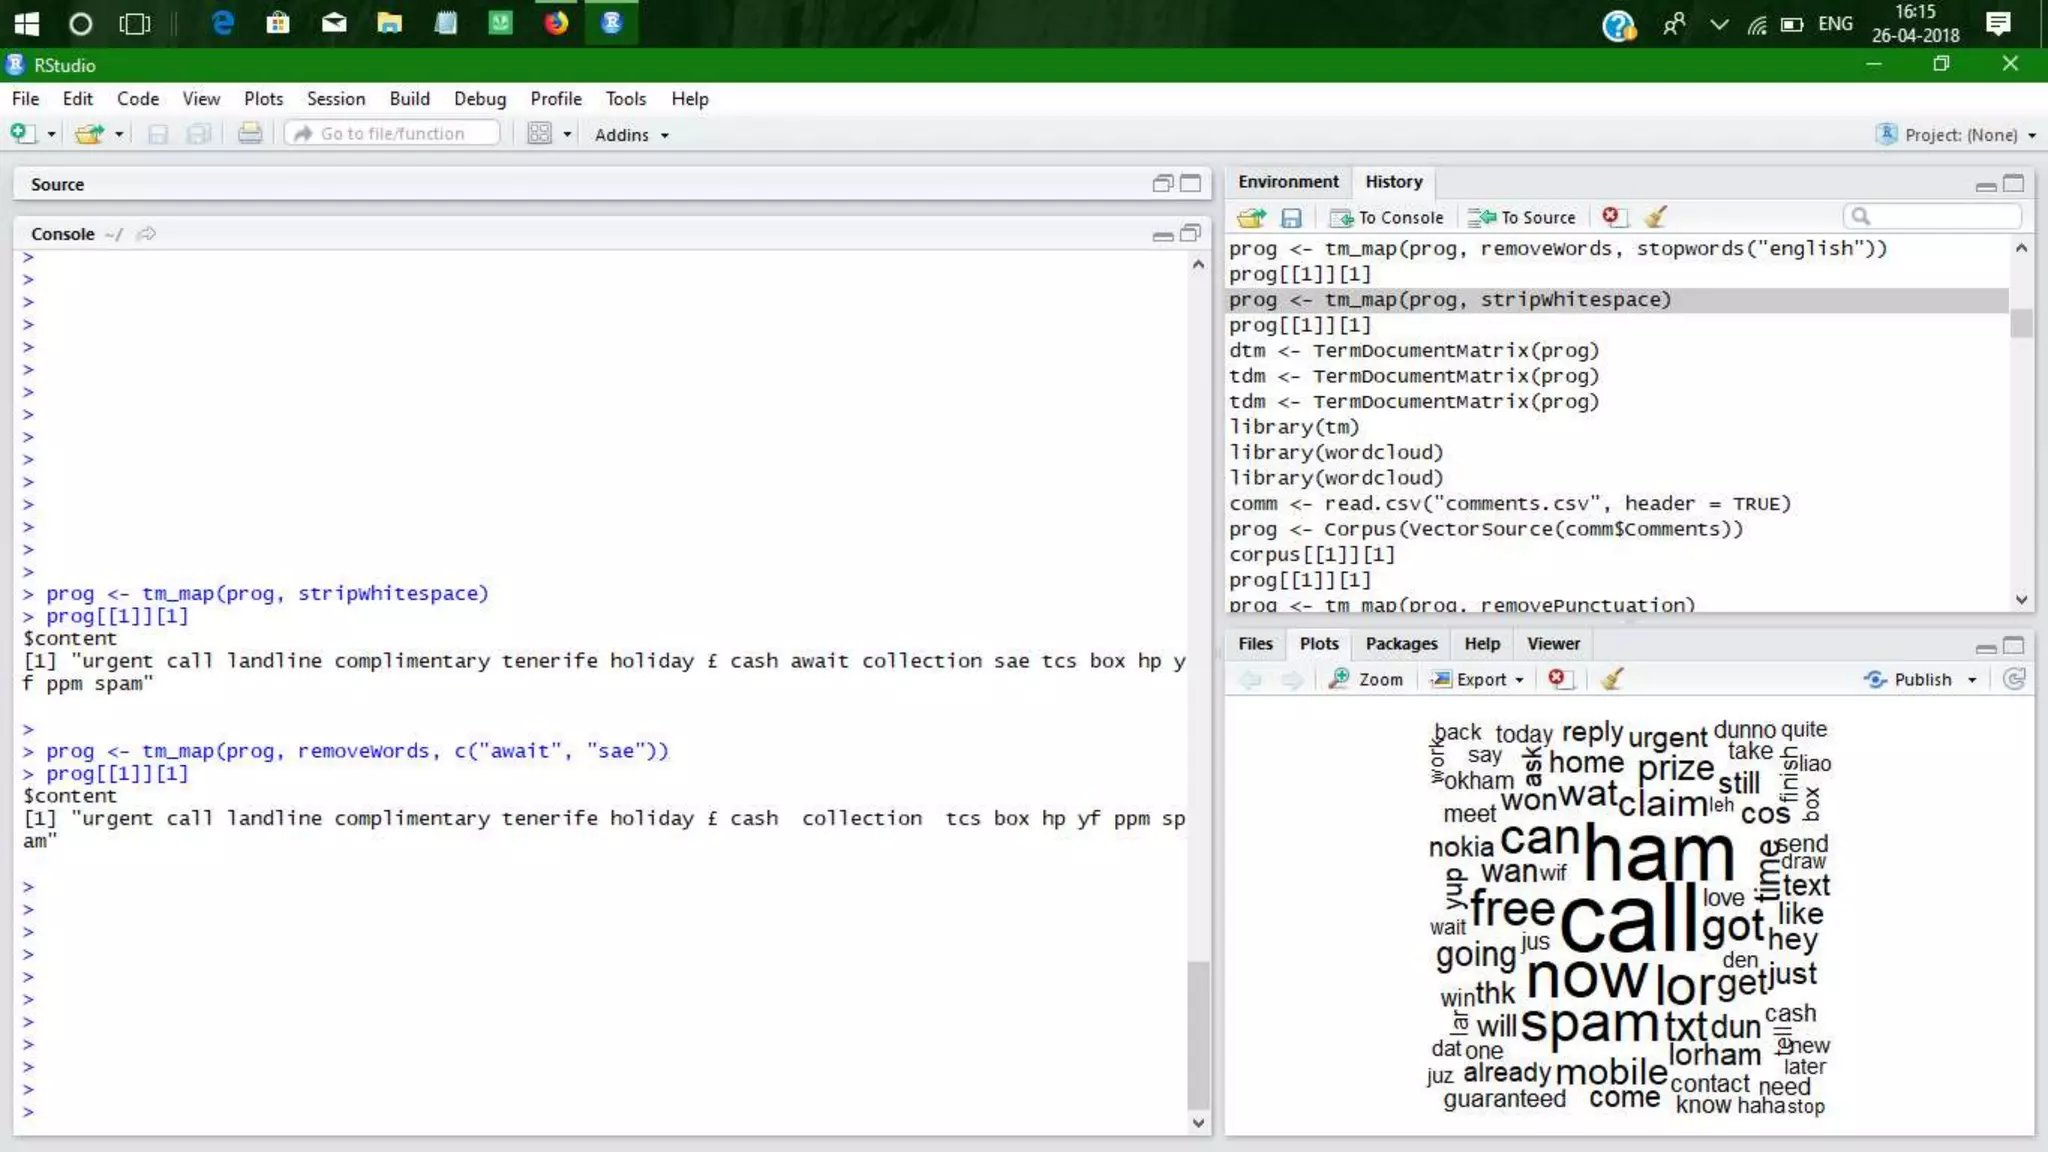The width and height of the screenshot is (2048, 1152).
Task: Open the Session menu
Action: [x=335, y=99]
